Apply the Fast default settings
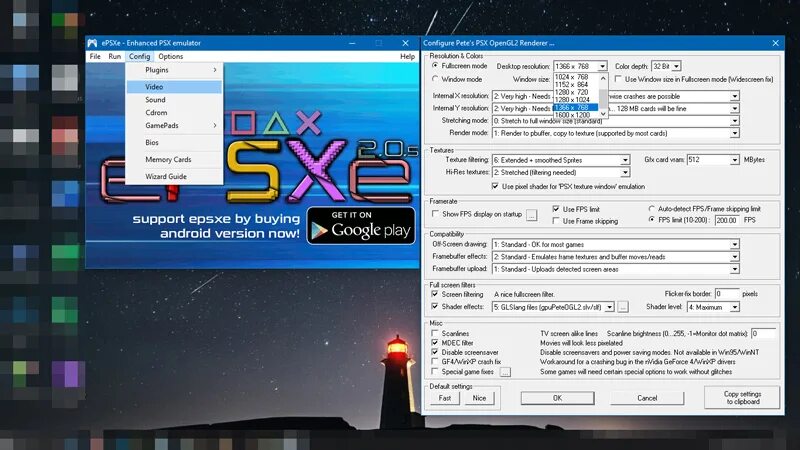800x450 pixels. click(444, 398)
